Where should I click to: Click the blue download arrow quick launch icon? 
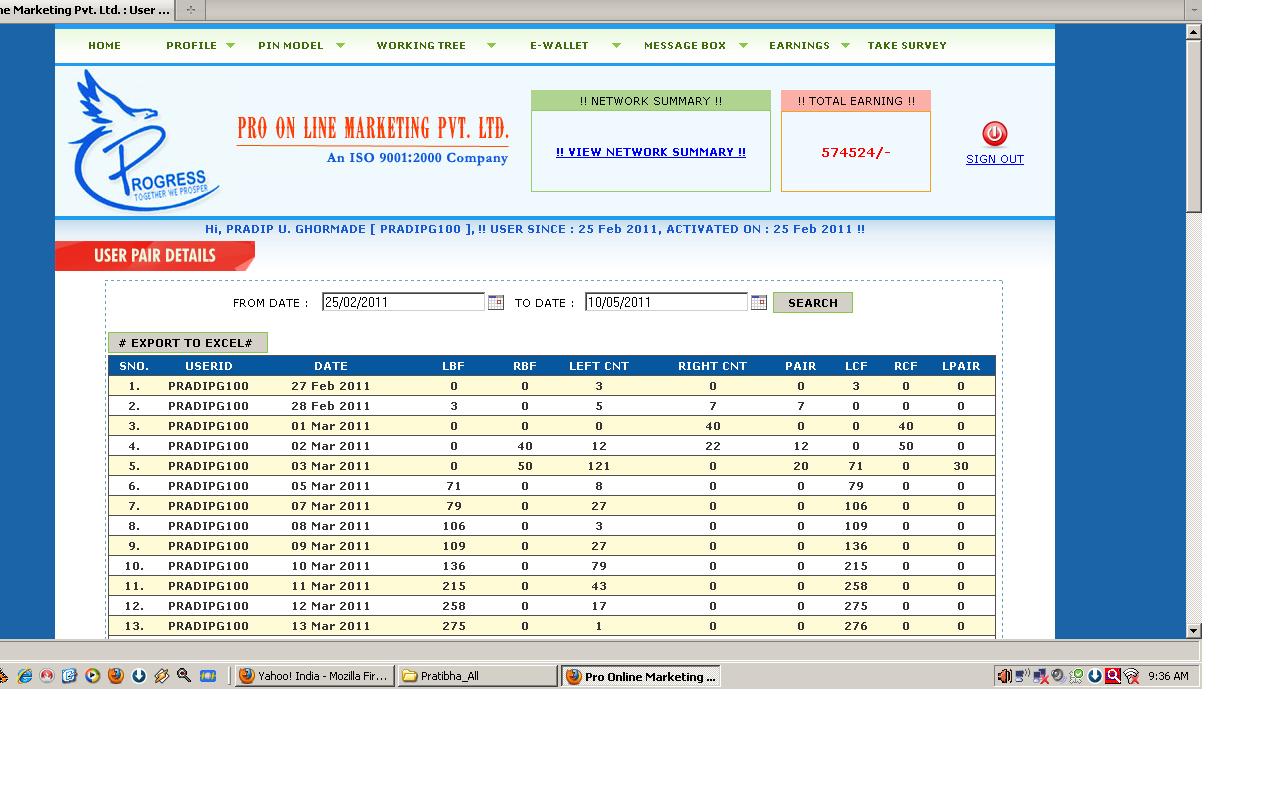(139, 676)
